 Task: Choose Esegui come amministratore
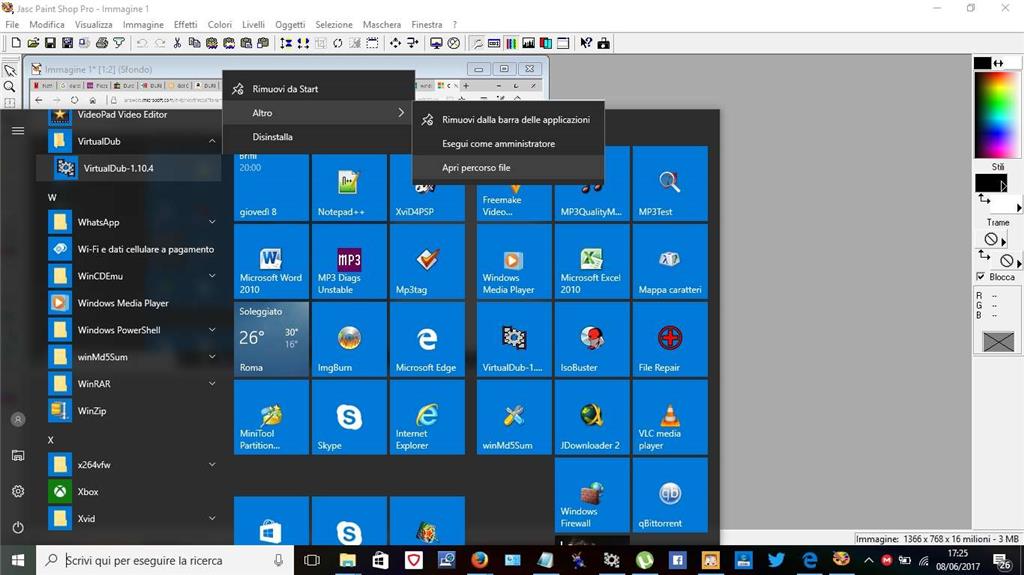point(508,144)
